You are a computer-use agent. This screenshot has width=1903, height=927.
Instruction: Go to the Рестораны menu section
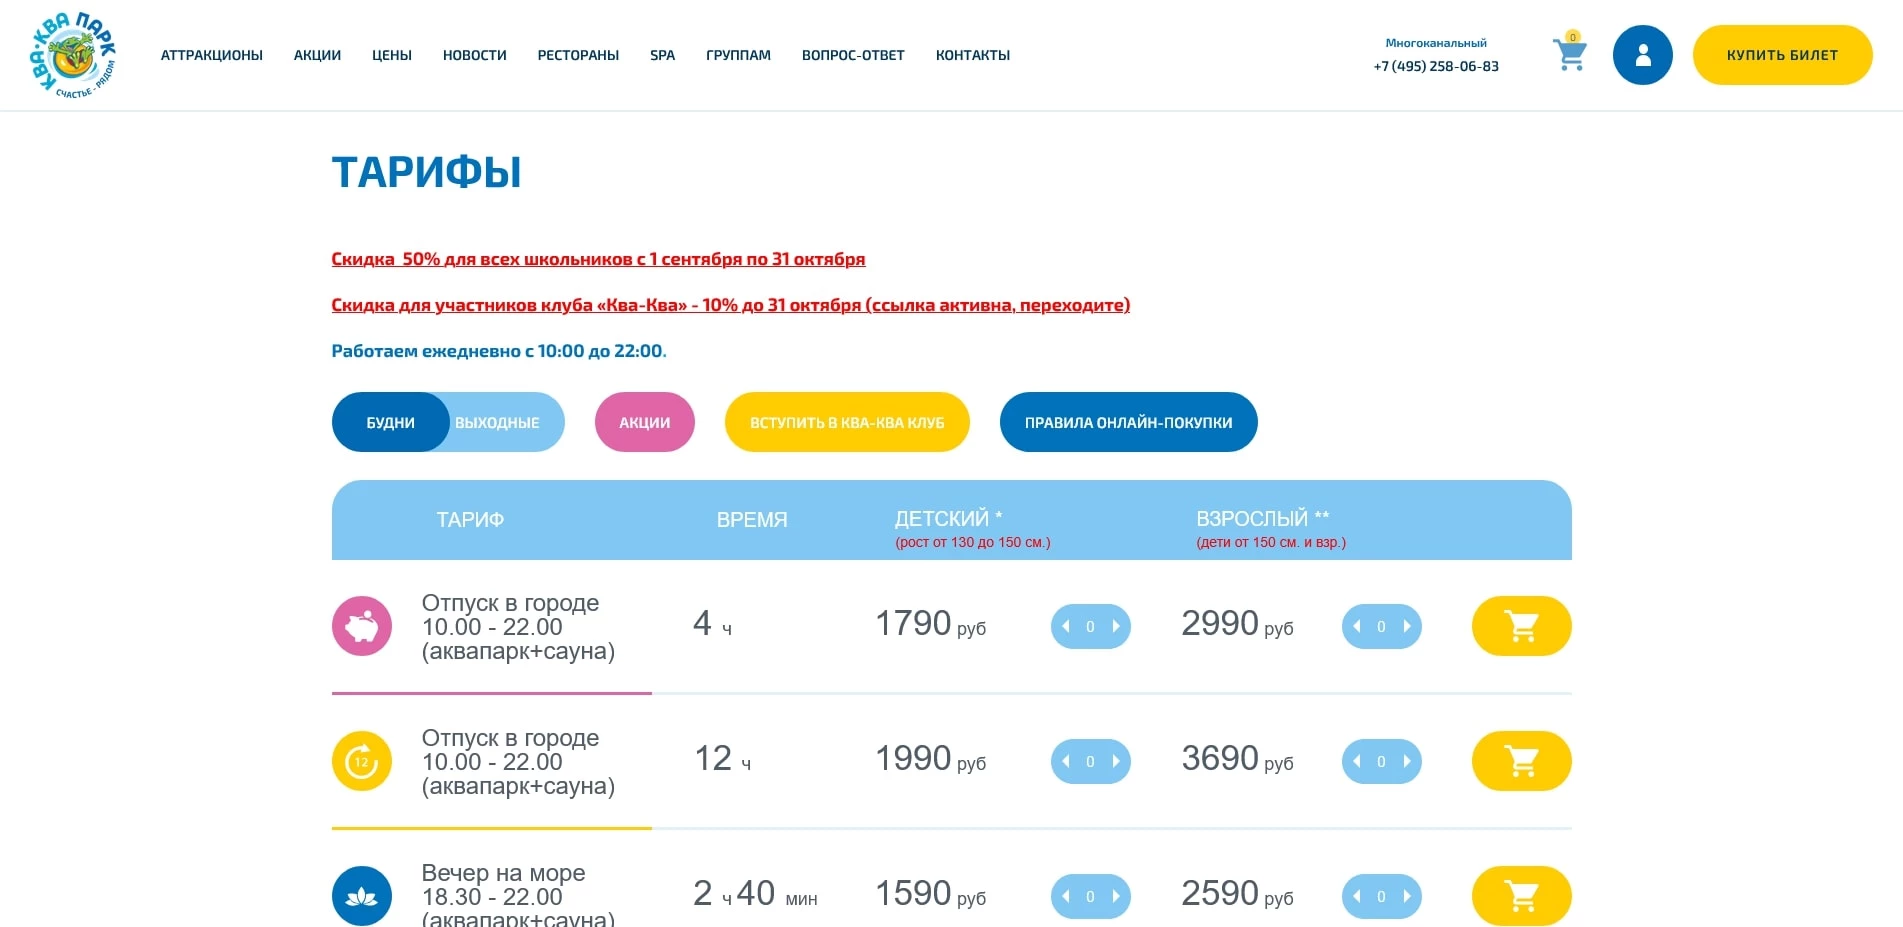tap(578, 55)
